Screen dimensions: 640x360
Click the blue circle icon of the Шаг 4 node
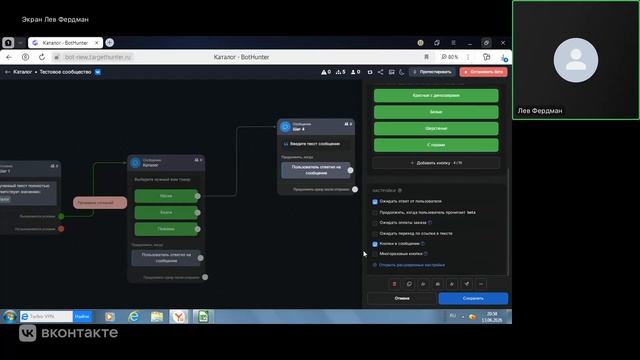(285, 127)
